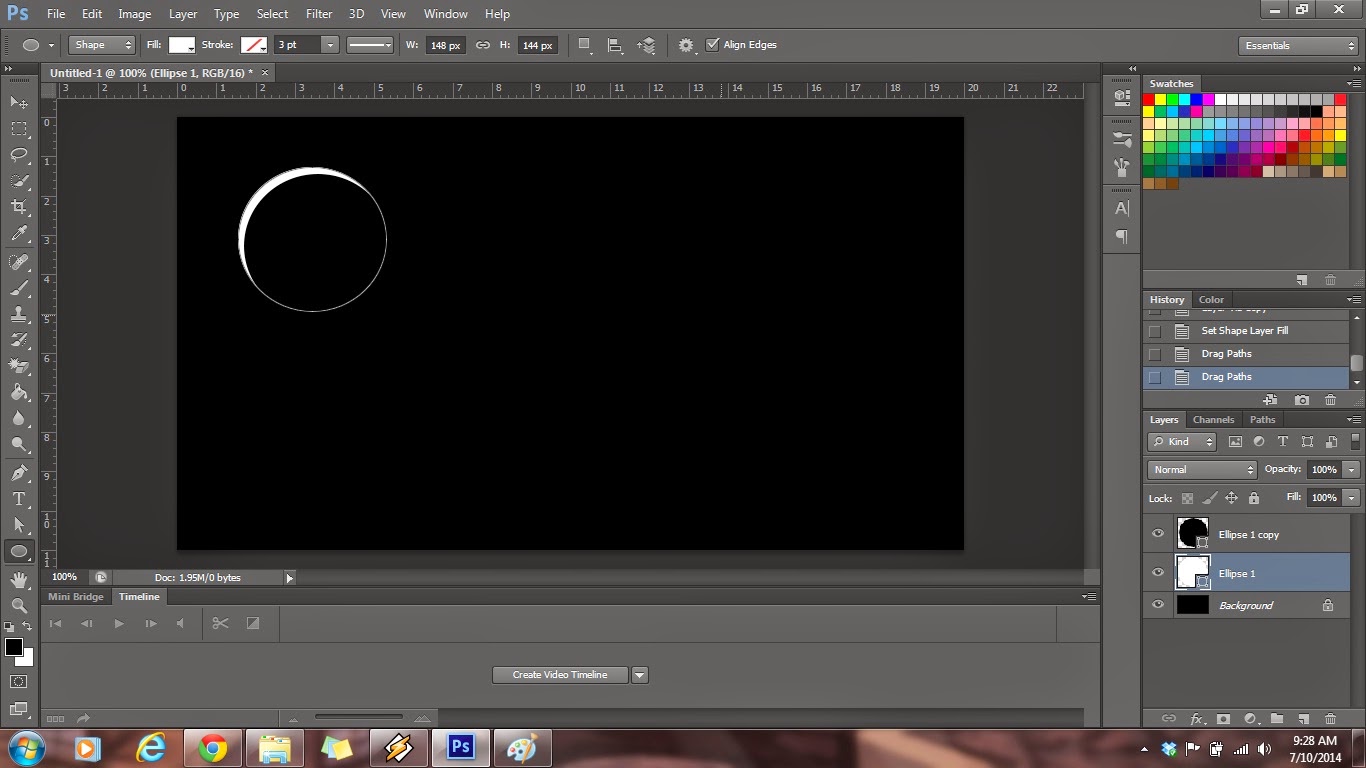This screenshot has height=768, width=1366.
Task: Toggle the Align Edges checkbox
Action: (x=712, y=45)
